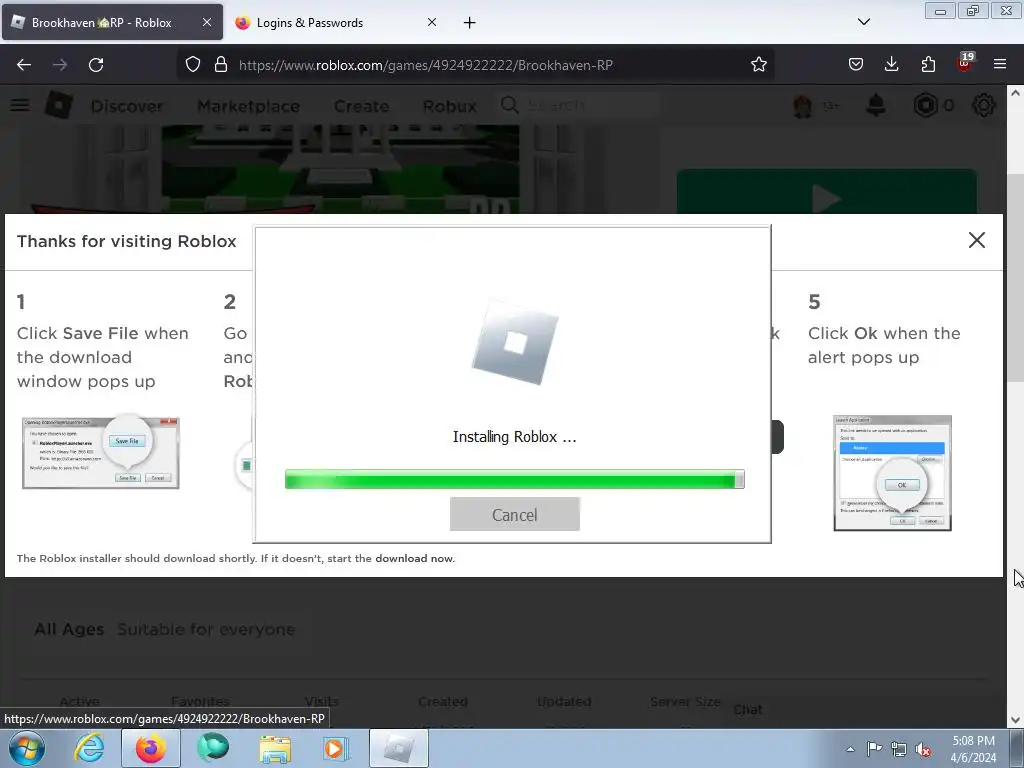The width and height of the screenshot is (1024, 768).
Task: Close the Brookhaven RP tab
Action: (x=206, y=22)
